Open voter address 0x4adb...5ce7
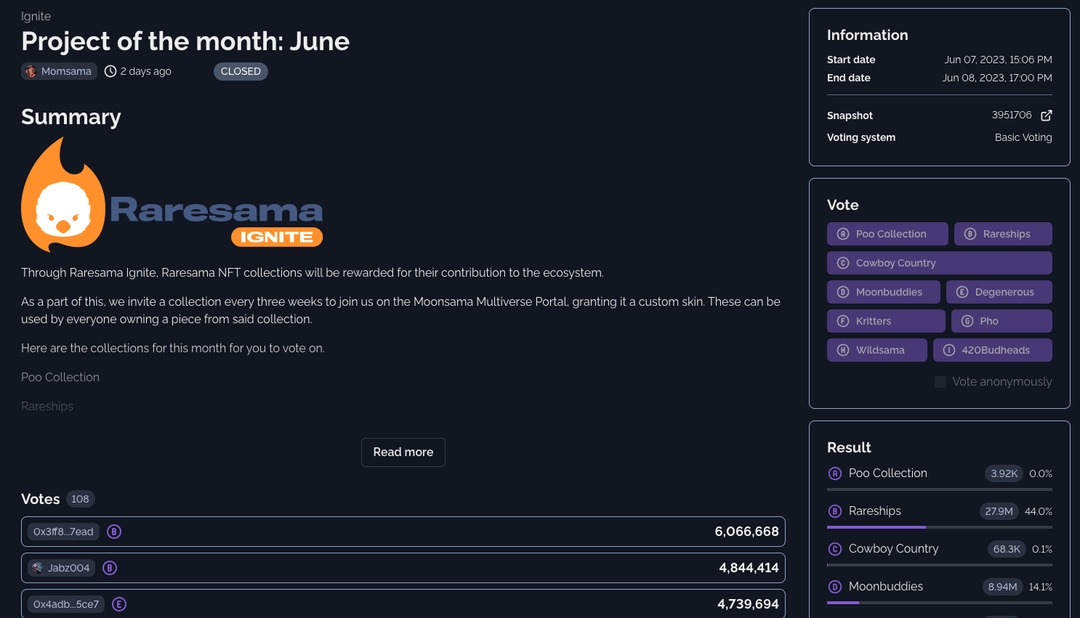 [x=66, y=604]
